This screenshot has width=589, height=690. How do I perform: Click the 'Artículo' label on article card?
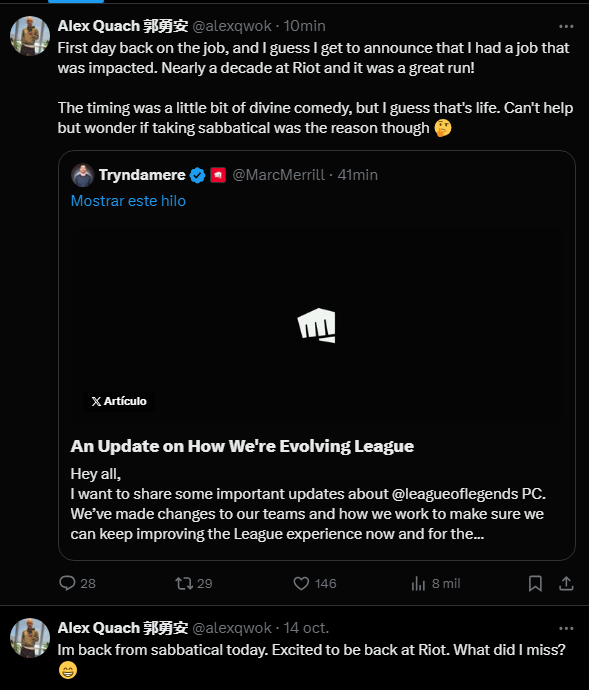[x=119, y=401]
